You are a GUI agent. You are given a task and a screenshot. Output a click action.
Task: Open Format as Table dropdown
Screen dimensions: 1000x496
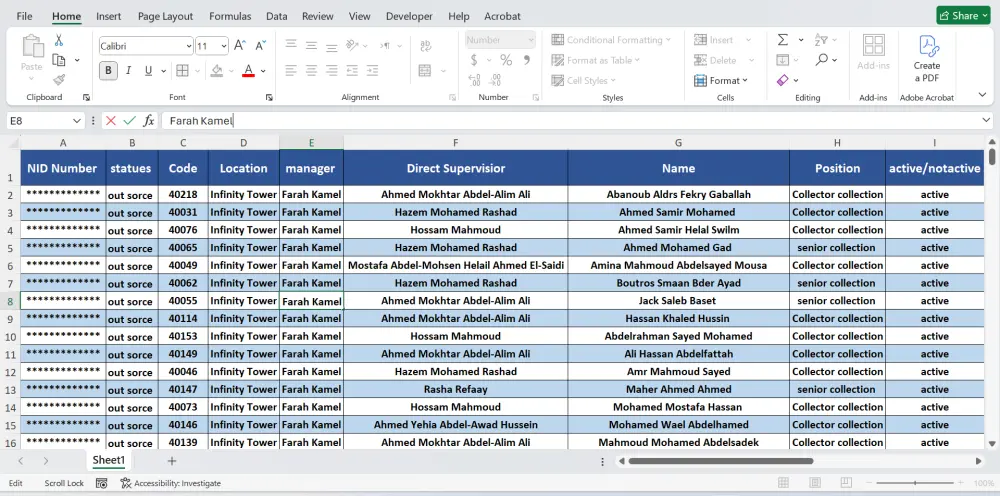(x=596, y=60)
